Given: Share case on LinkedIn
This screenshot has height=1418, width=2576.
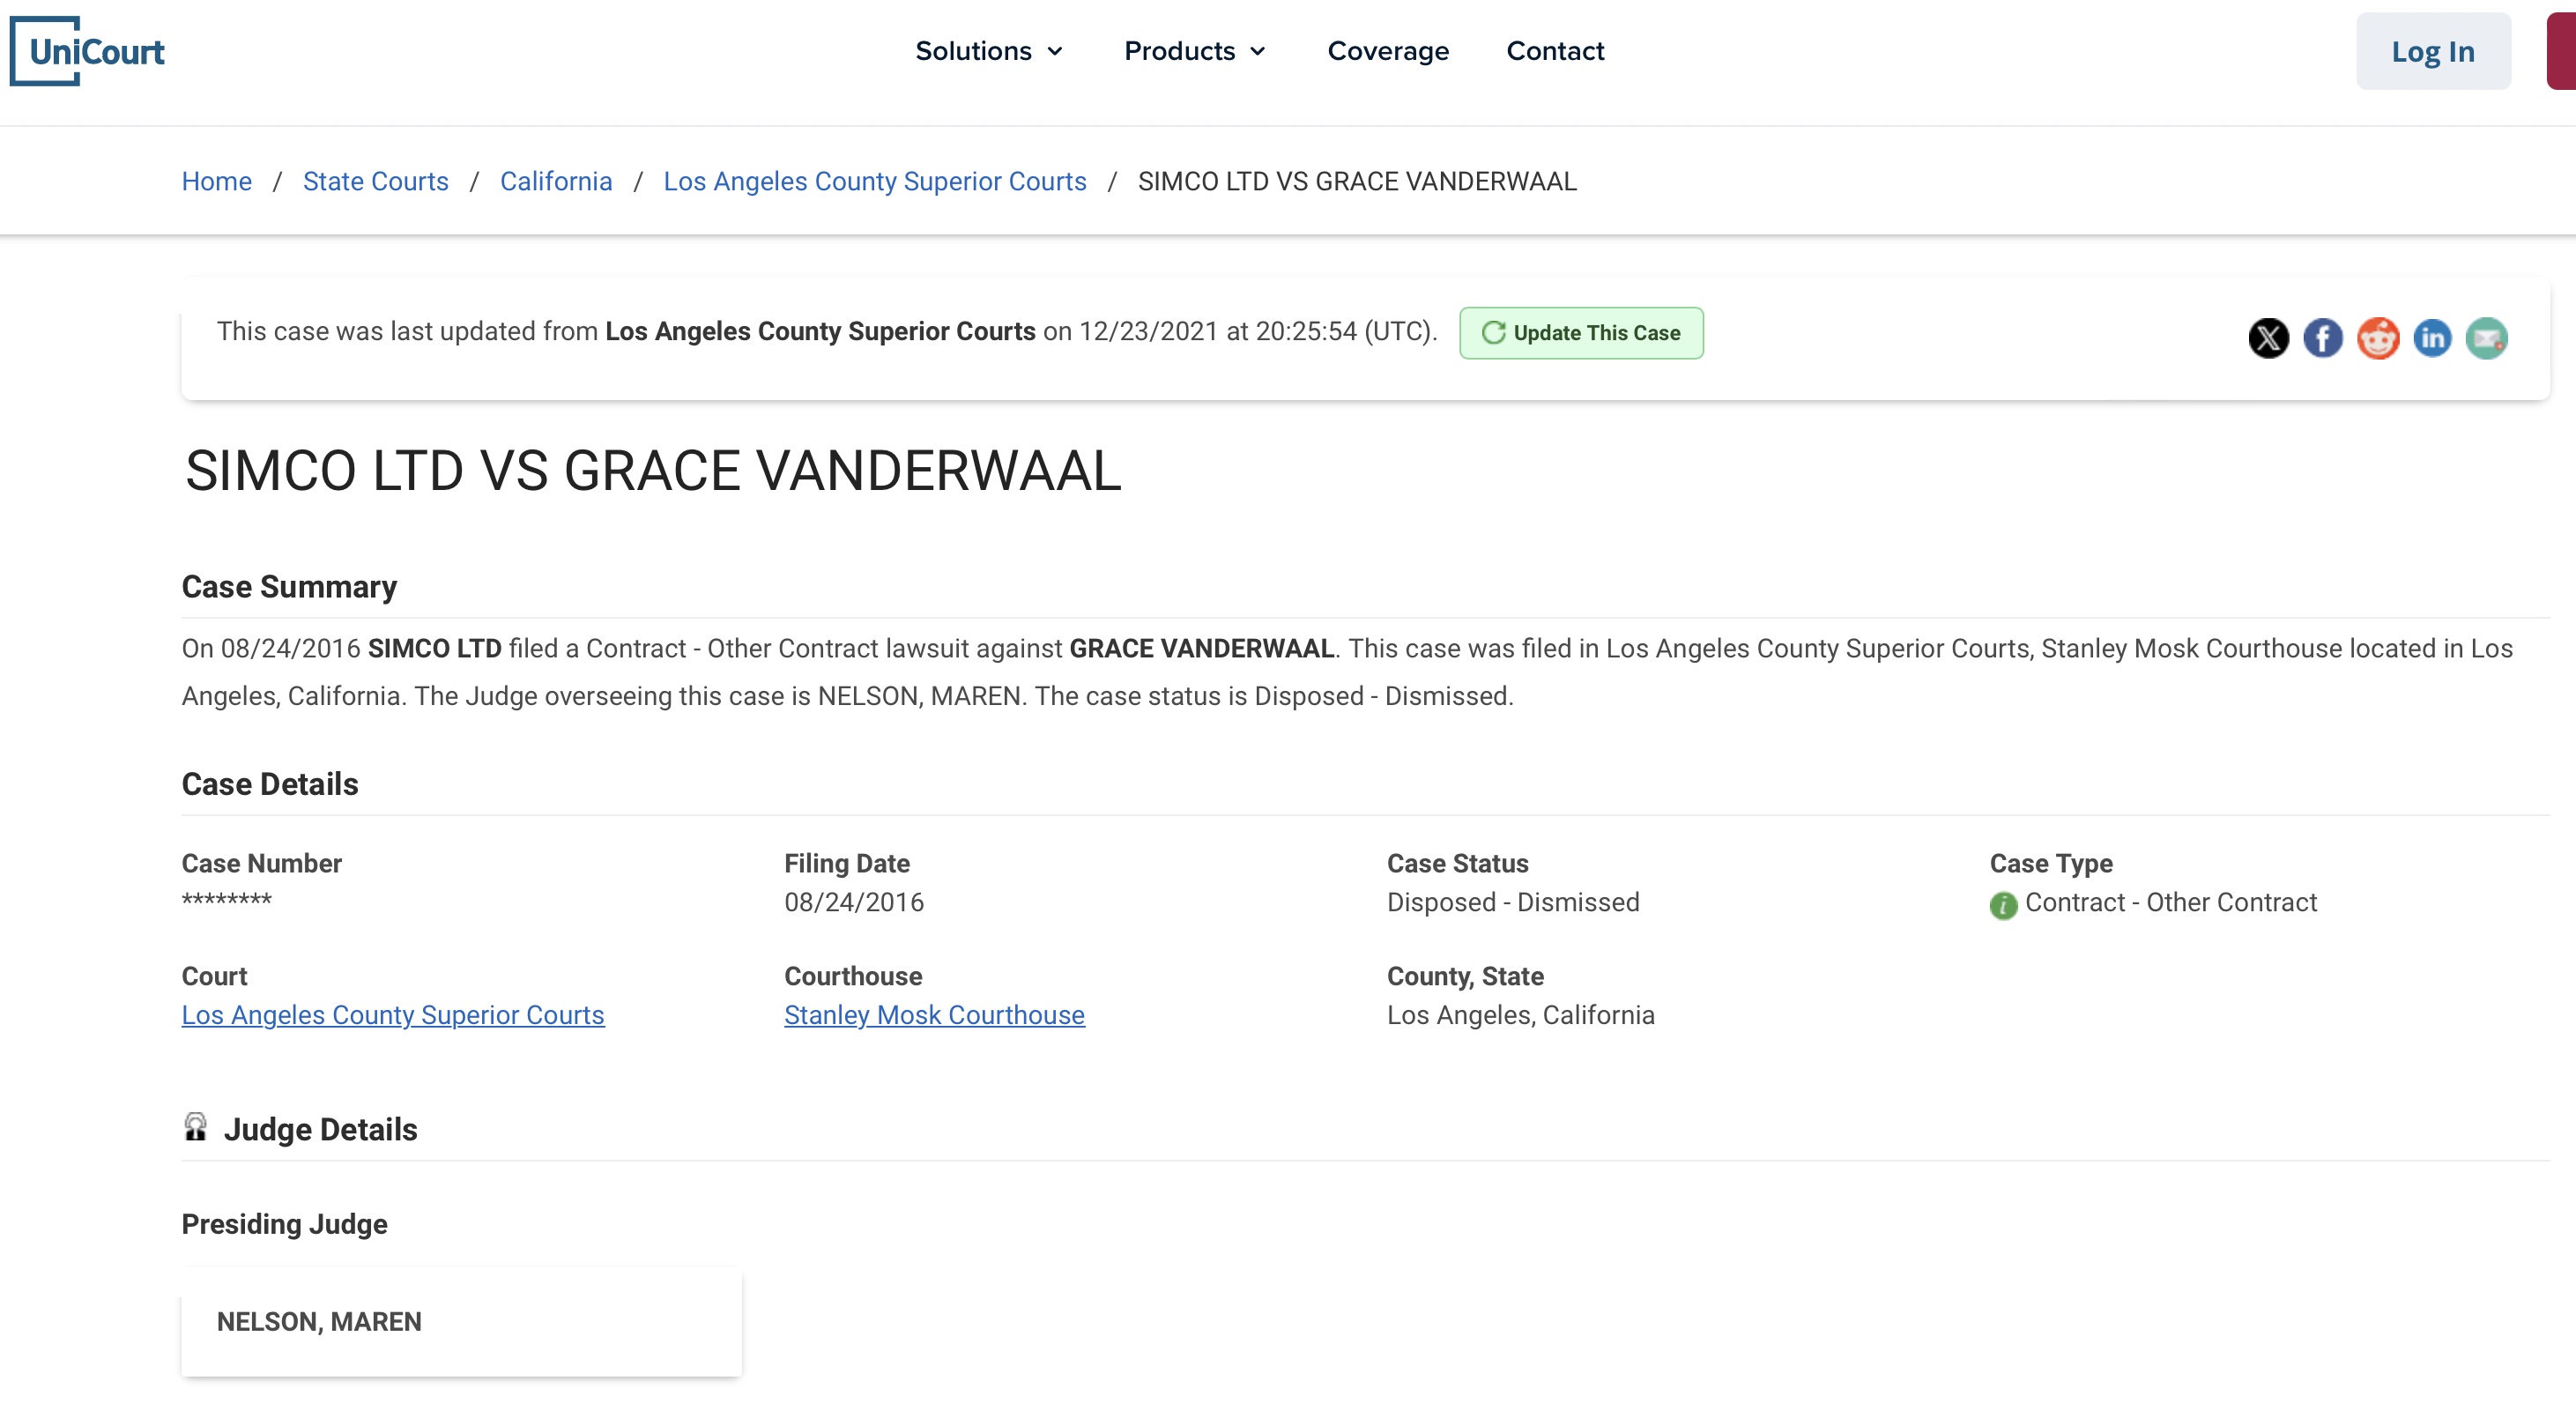Looking at the screenshot, I should coord(2432,338).
